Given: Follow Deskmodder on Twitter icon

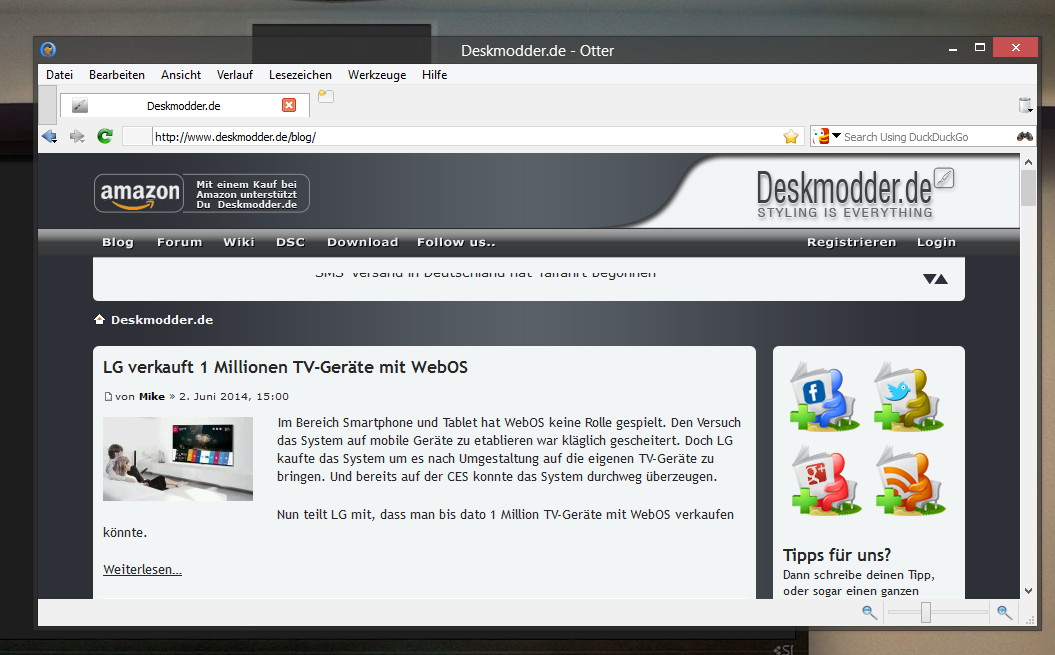Looking at the screenshot, I should coord(908,397).
